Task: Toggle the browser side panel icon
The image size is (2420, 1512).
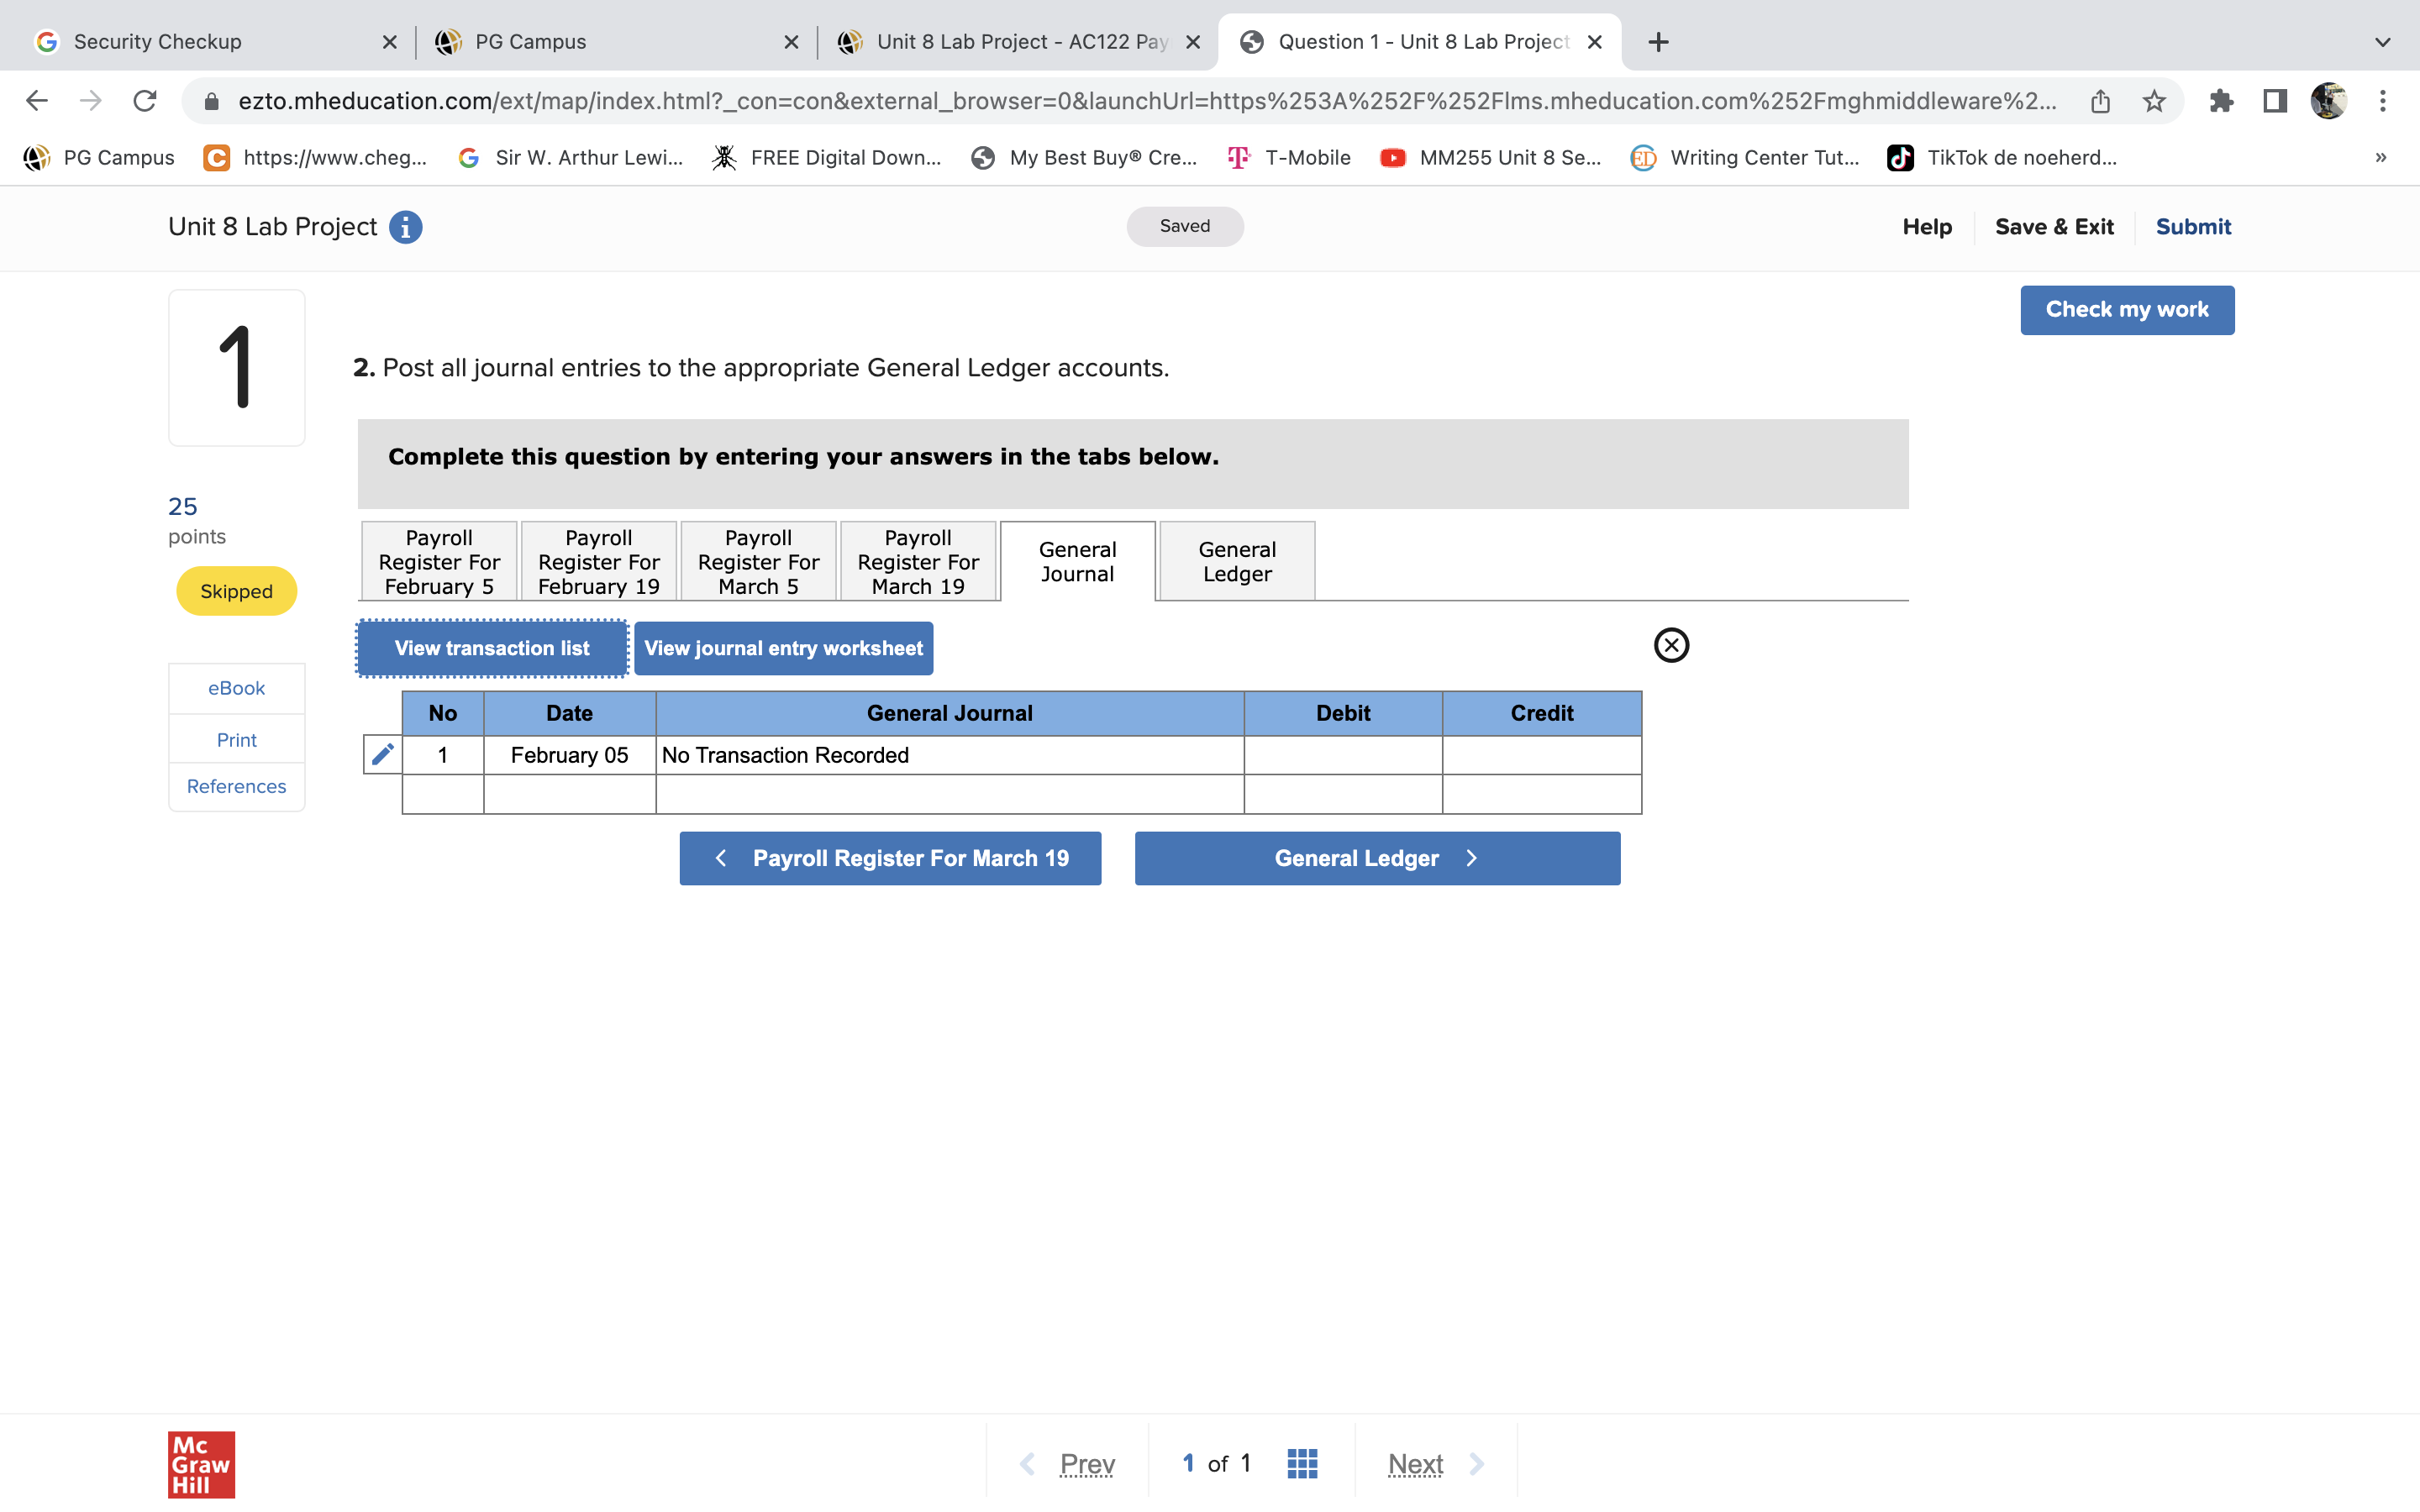Action: 2275,101
